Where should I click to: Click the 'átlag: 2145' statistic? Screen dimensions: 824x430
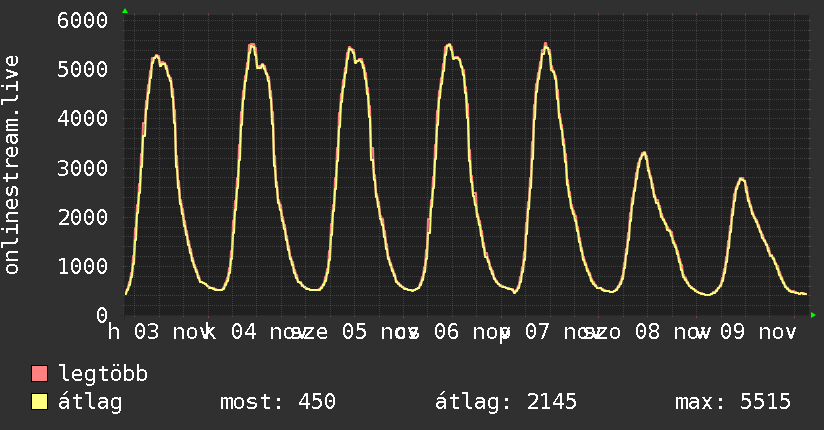coord(506,402)
